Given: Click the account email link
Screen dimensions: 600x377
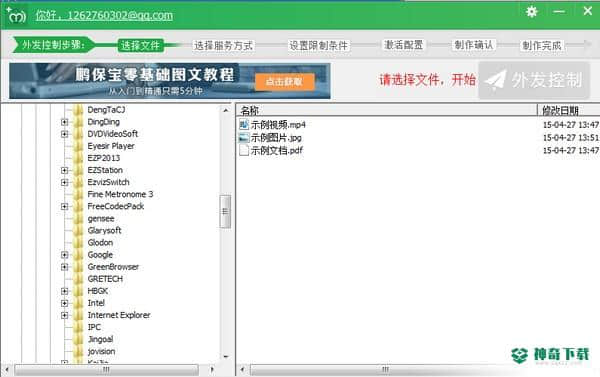Looking at the screenshot, I should click(x=104, y=15).
